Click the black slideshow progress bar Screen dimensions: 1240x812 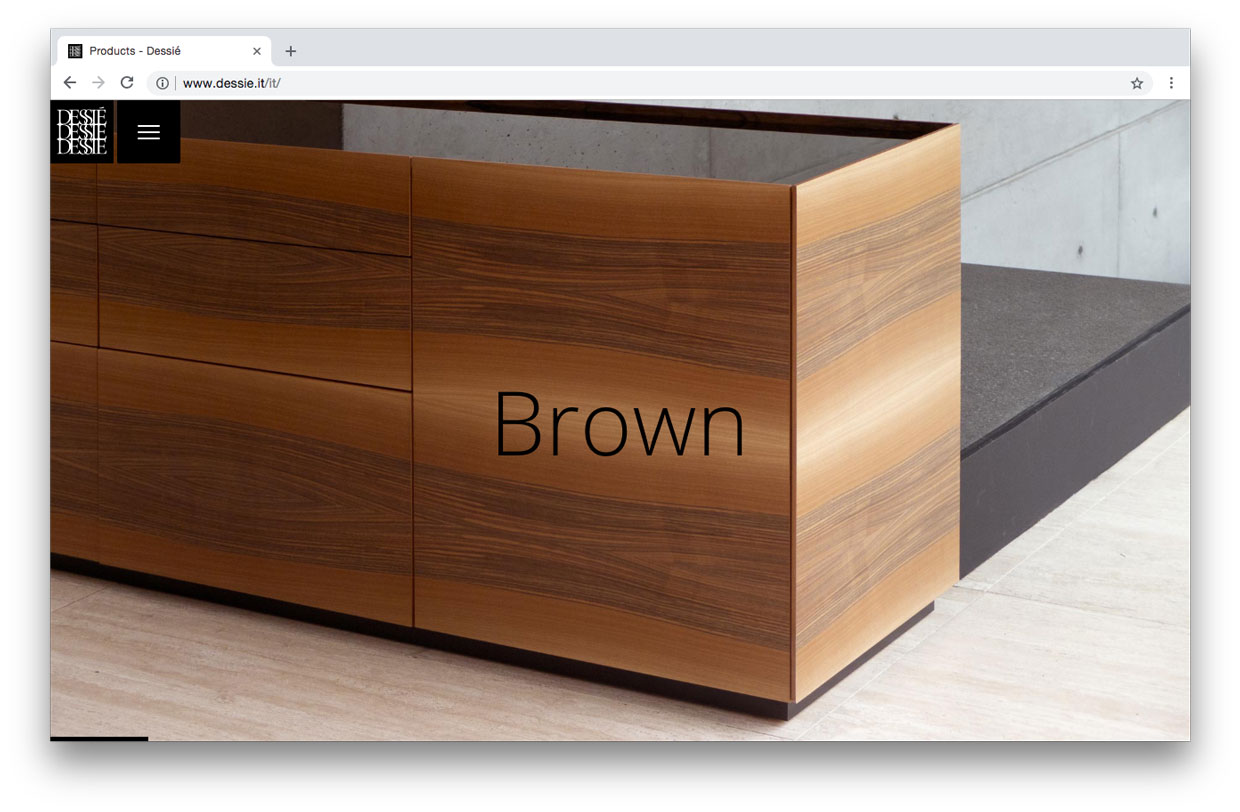99,739
